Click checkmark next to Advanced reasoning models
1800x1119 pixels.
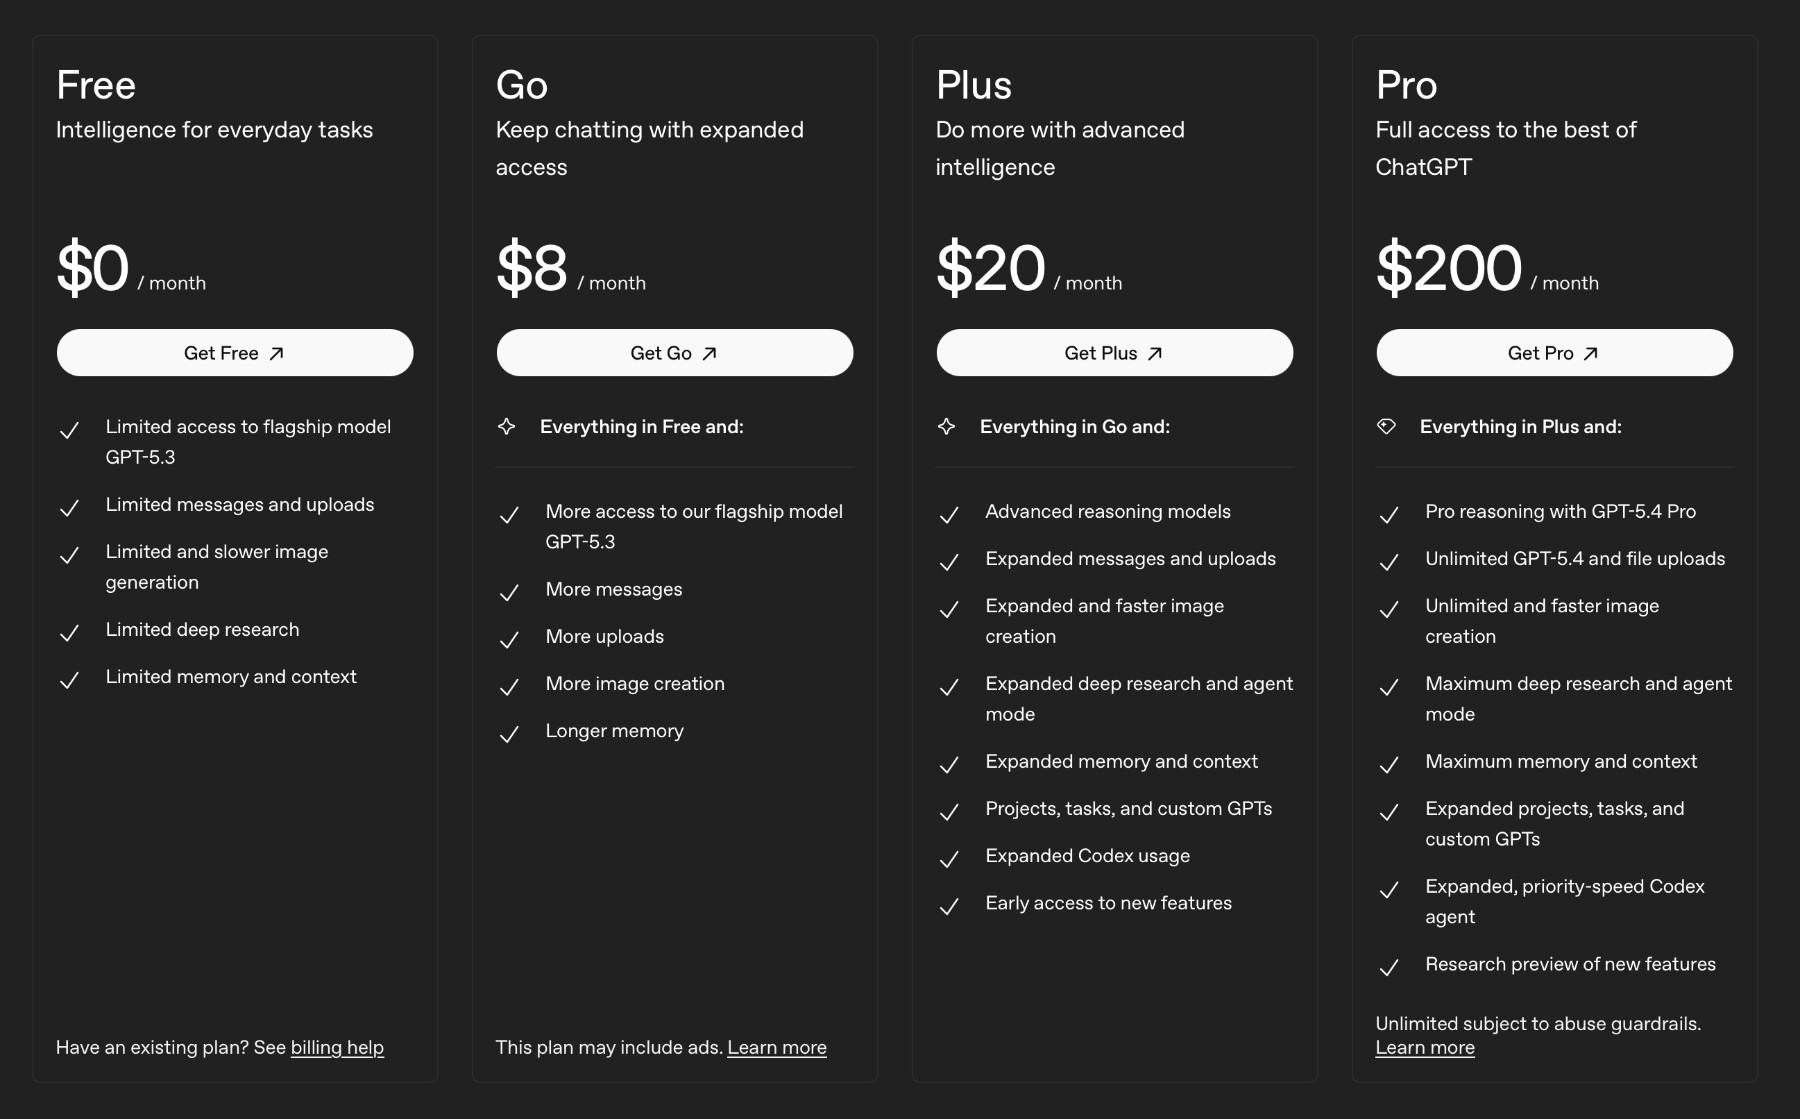click(949, 515)
